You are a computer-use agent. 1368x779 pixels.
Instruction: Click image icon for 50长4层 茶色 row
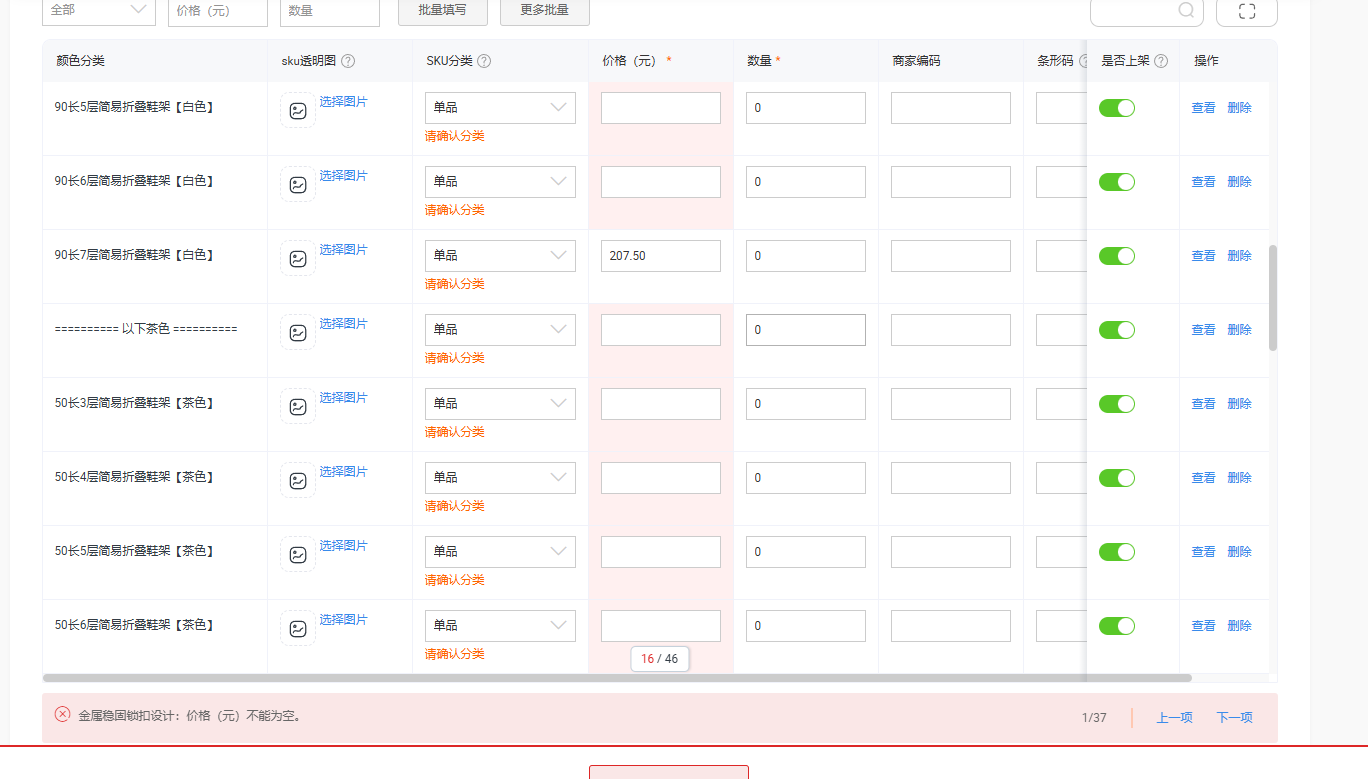(x=298, y=480)
